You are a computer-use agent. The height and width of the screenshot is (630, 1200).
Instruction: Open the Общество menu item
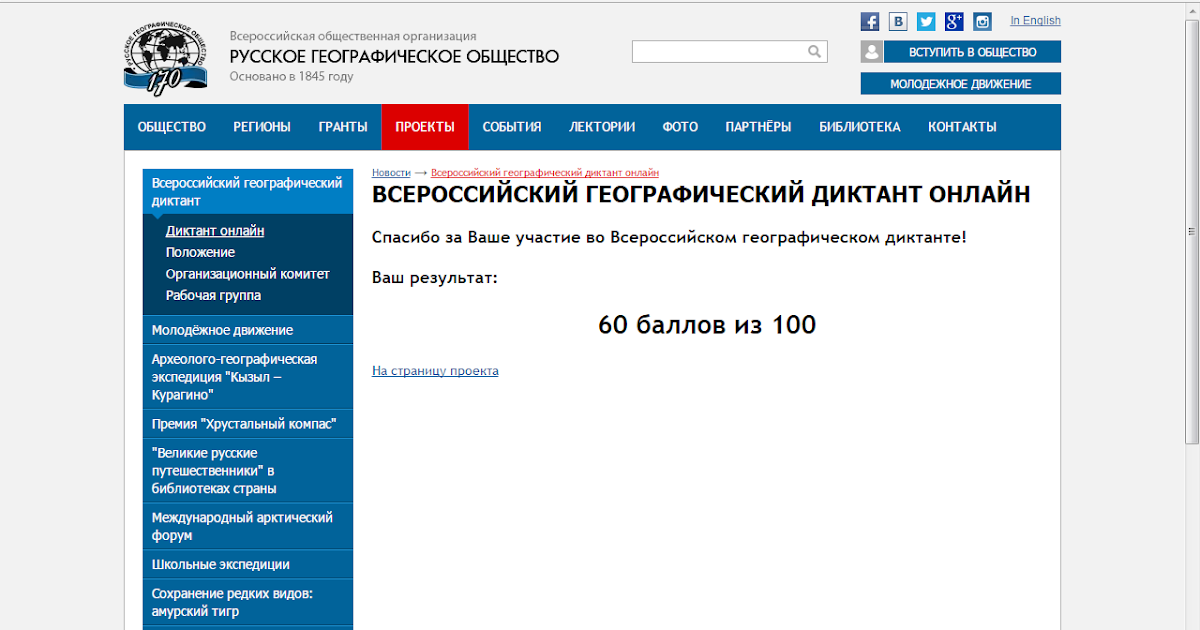pos(172,127)
